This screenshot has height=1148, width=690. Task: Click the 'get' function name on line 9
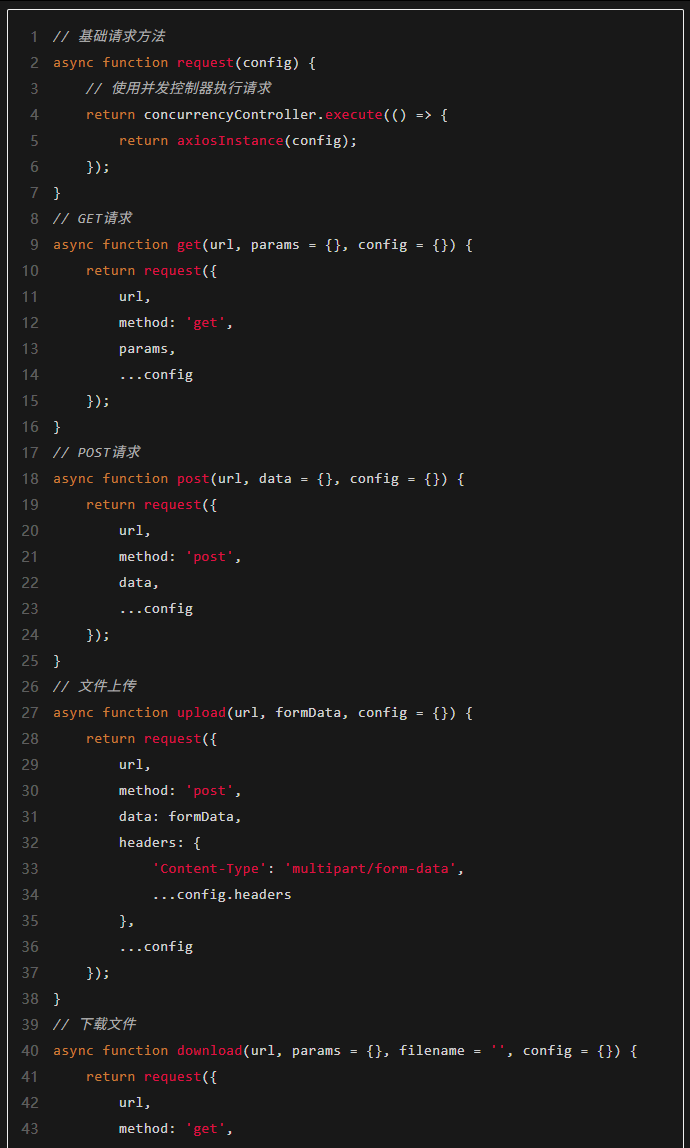coord(189,244)
